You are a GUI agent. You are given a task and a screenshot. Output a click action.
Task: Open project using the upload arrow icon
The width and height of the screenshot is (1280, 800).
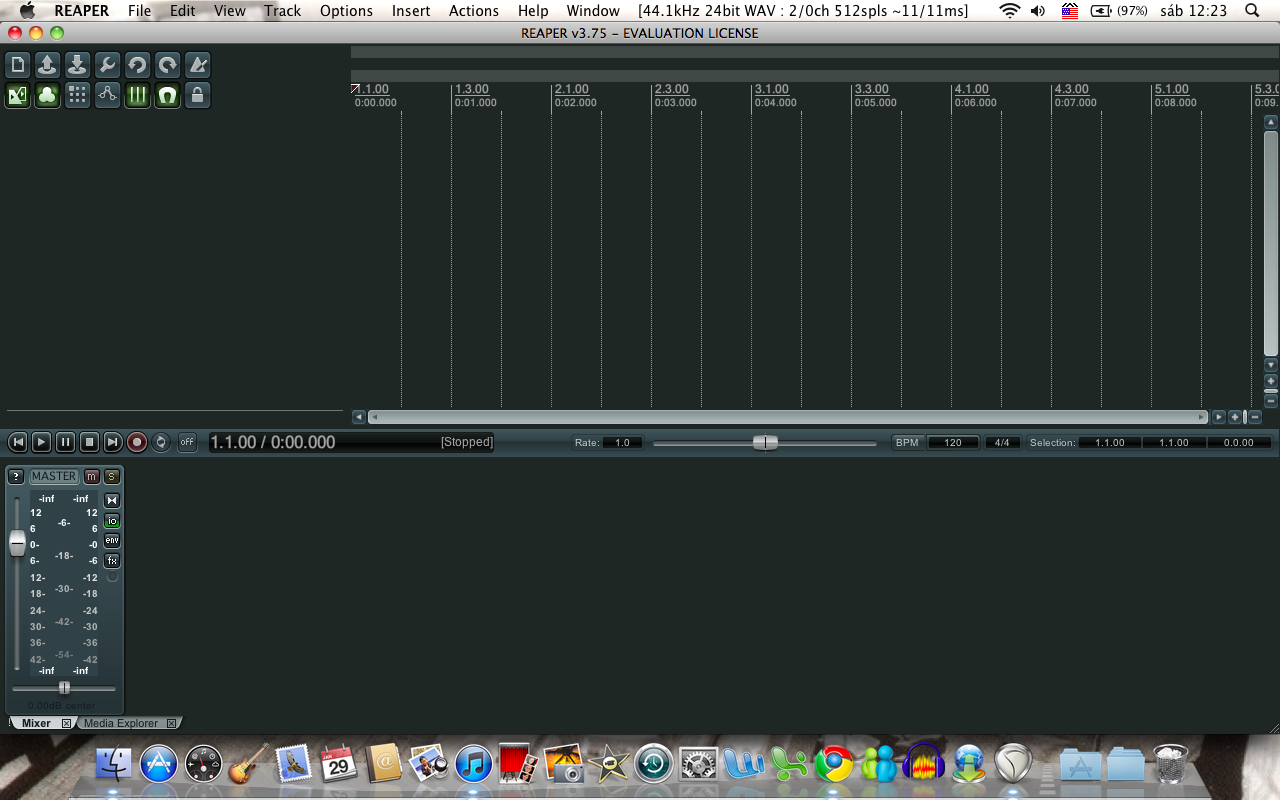[x=48, y=66]
